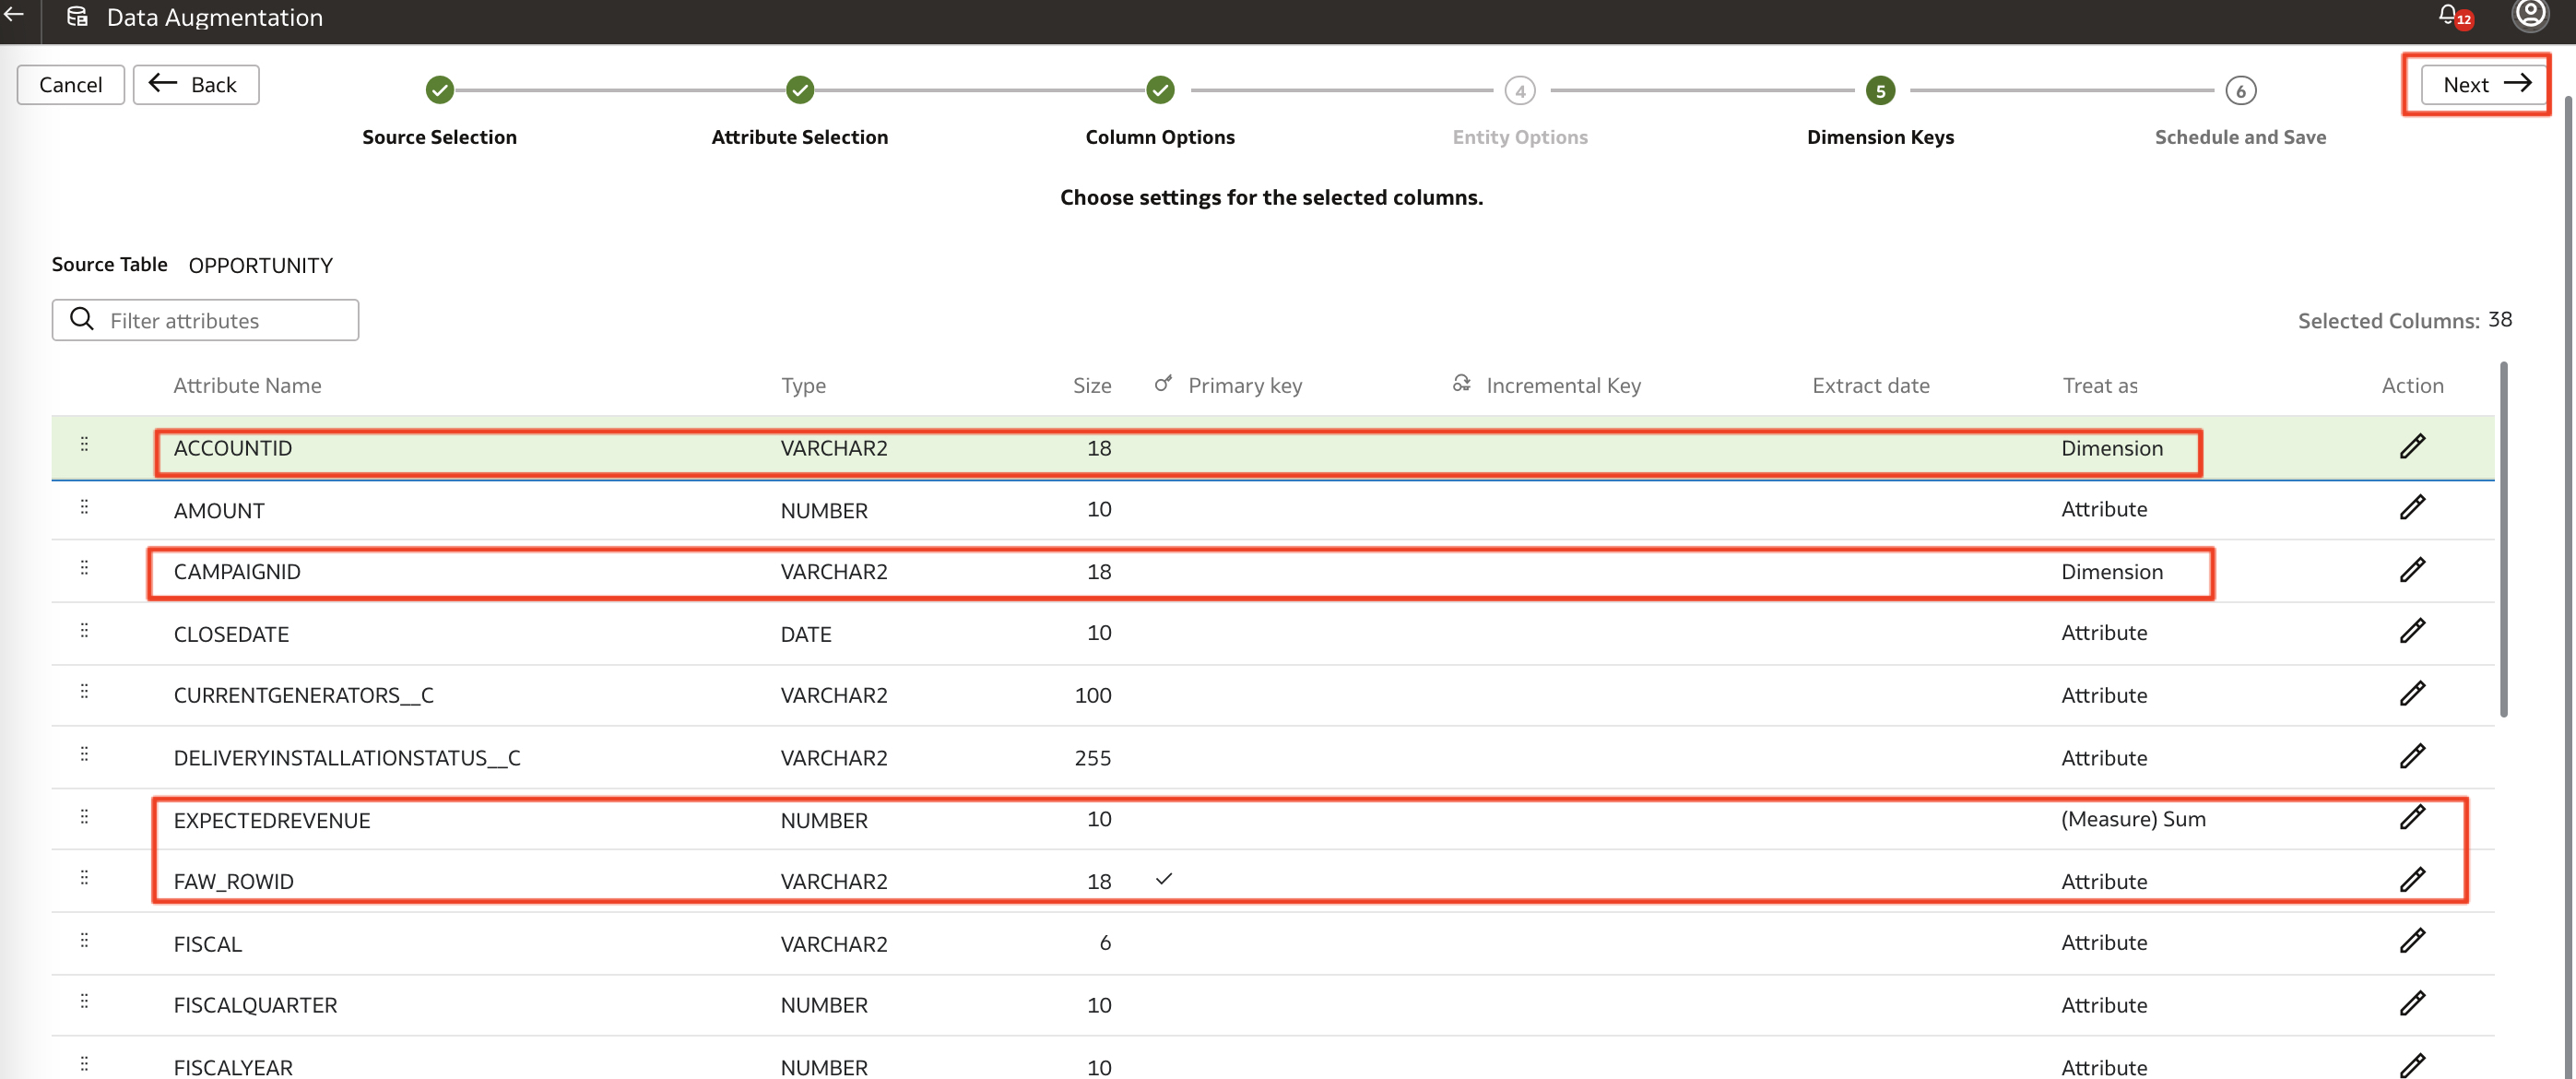
Task: Select Column Options step circle
Action: 1160,90
